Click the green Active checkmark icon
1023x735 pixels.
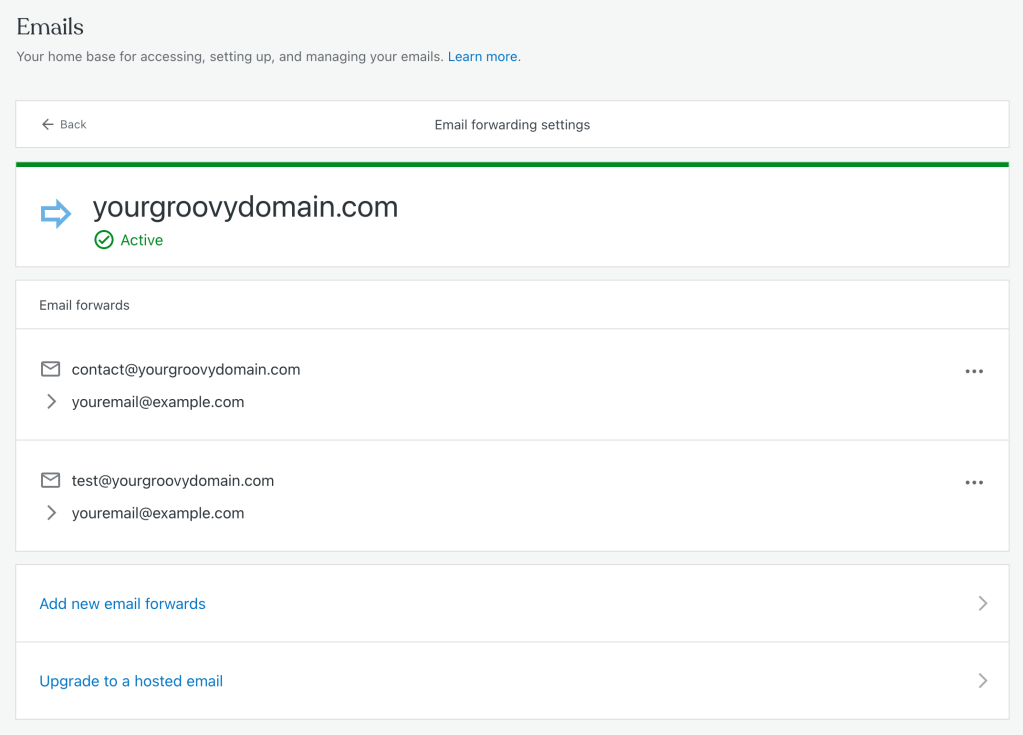104,240
